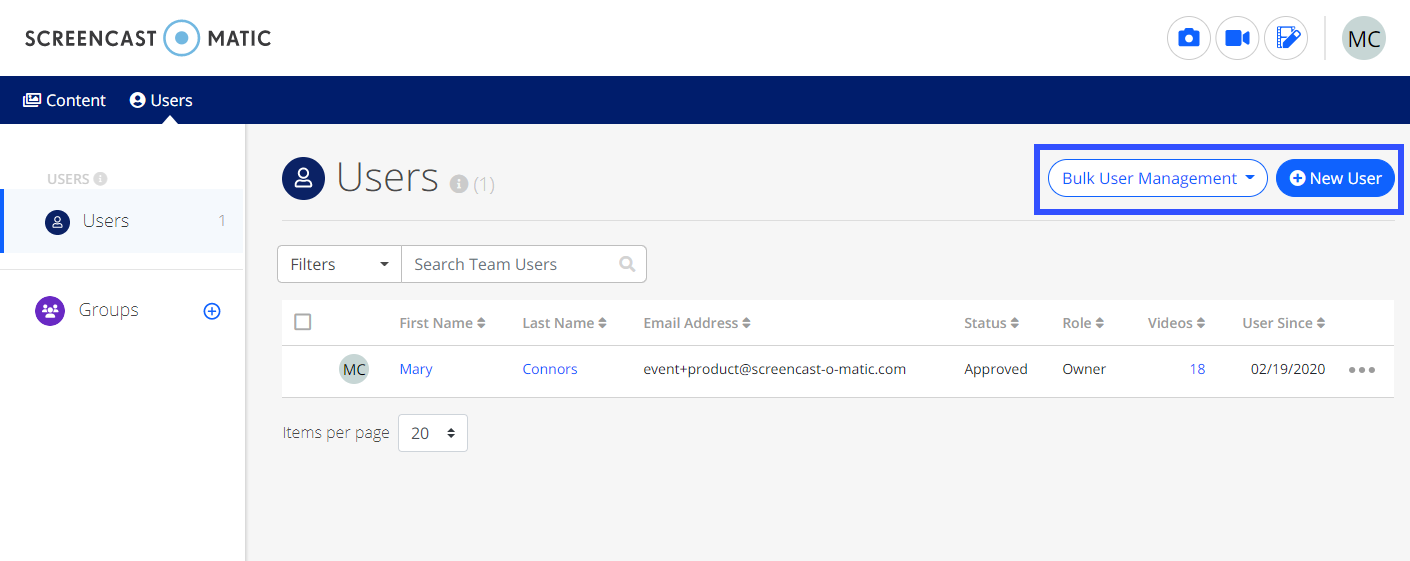
Task: Open the video recorder icon
Action: tap(1237, 39)
